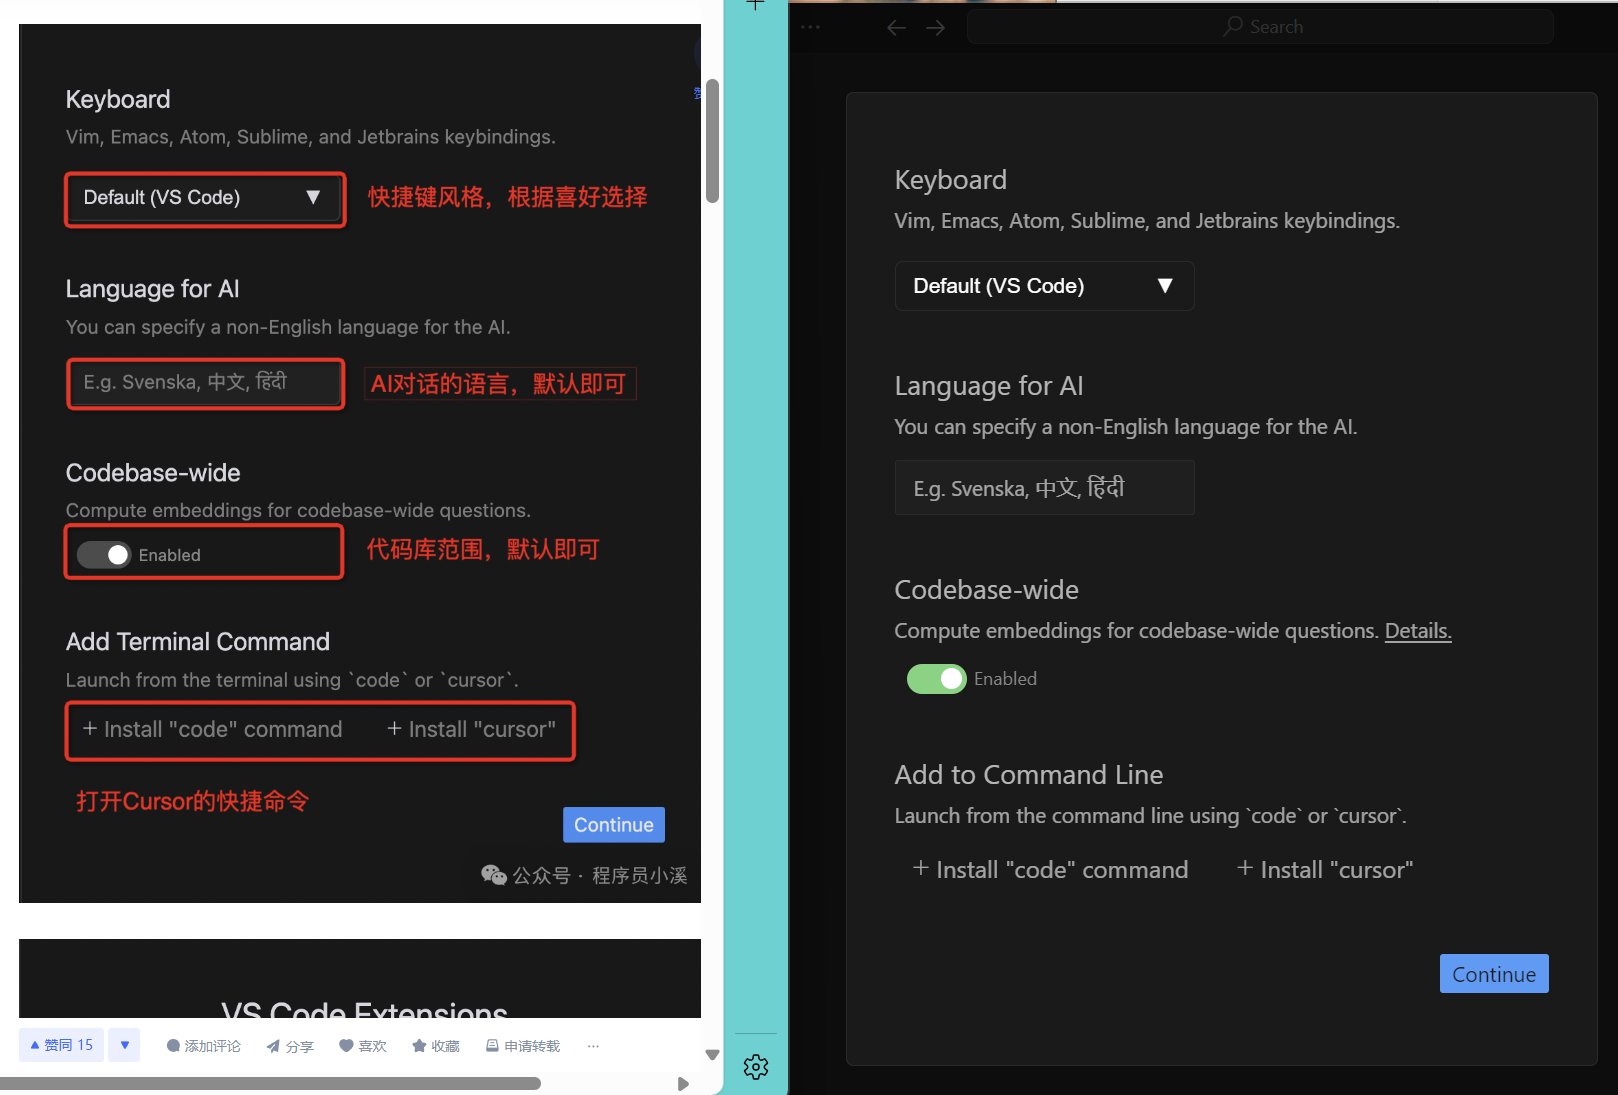Click the "Add to Command Line" heading
The height and width of the screenshot is (1095, 1618).
click(1028, 775)
